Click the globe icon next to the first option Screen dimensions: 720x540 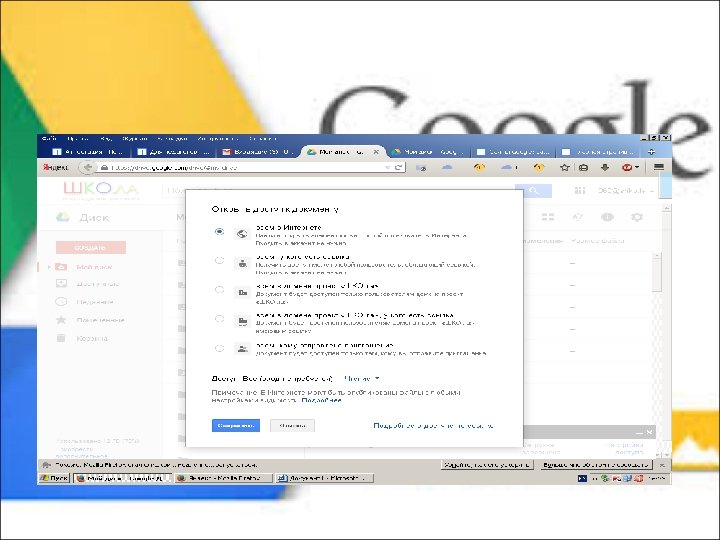tap(242, 234)
